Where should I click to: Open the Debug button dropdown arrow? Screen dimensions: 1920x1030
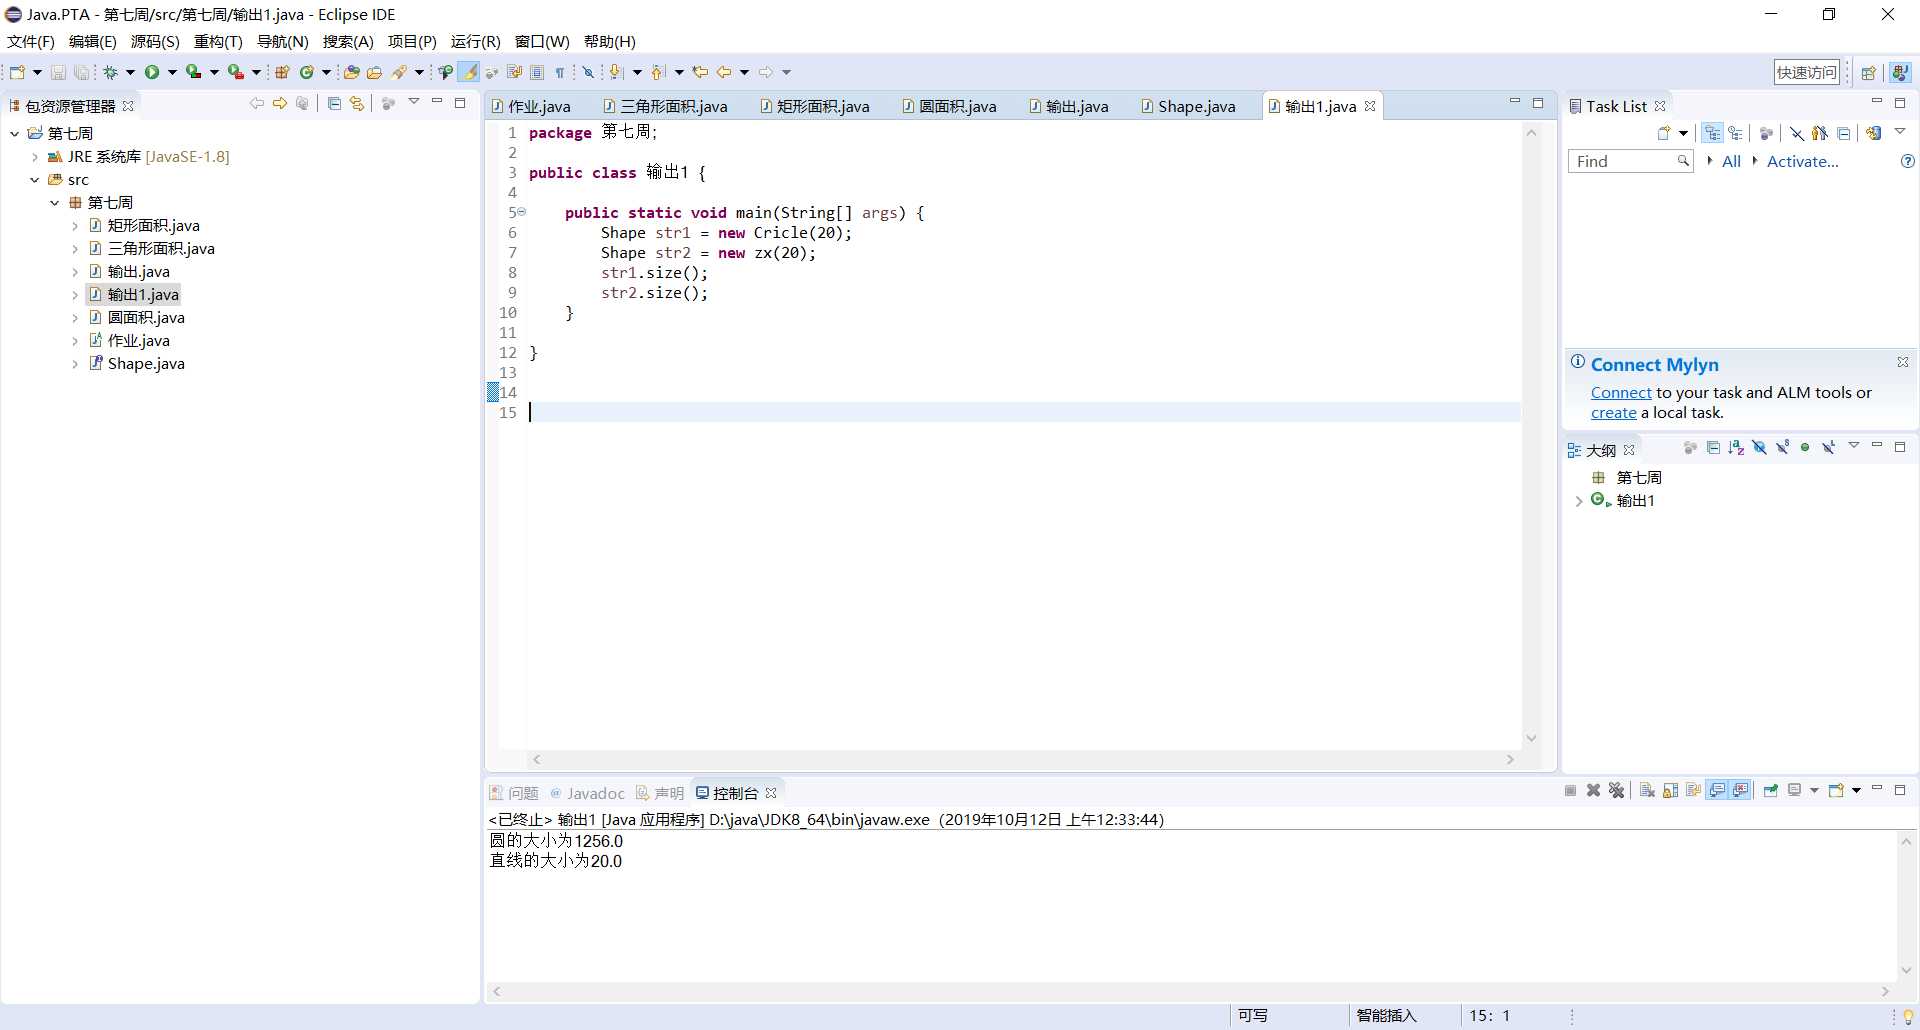click(x=130, y=72)
